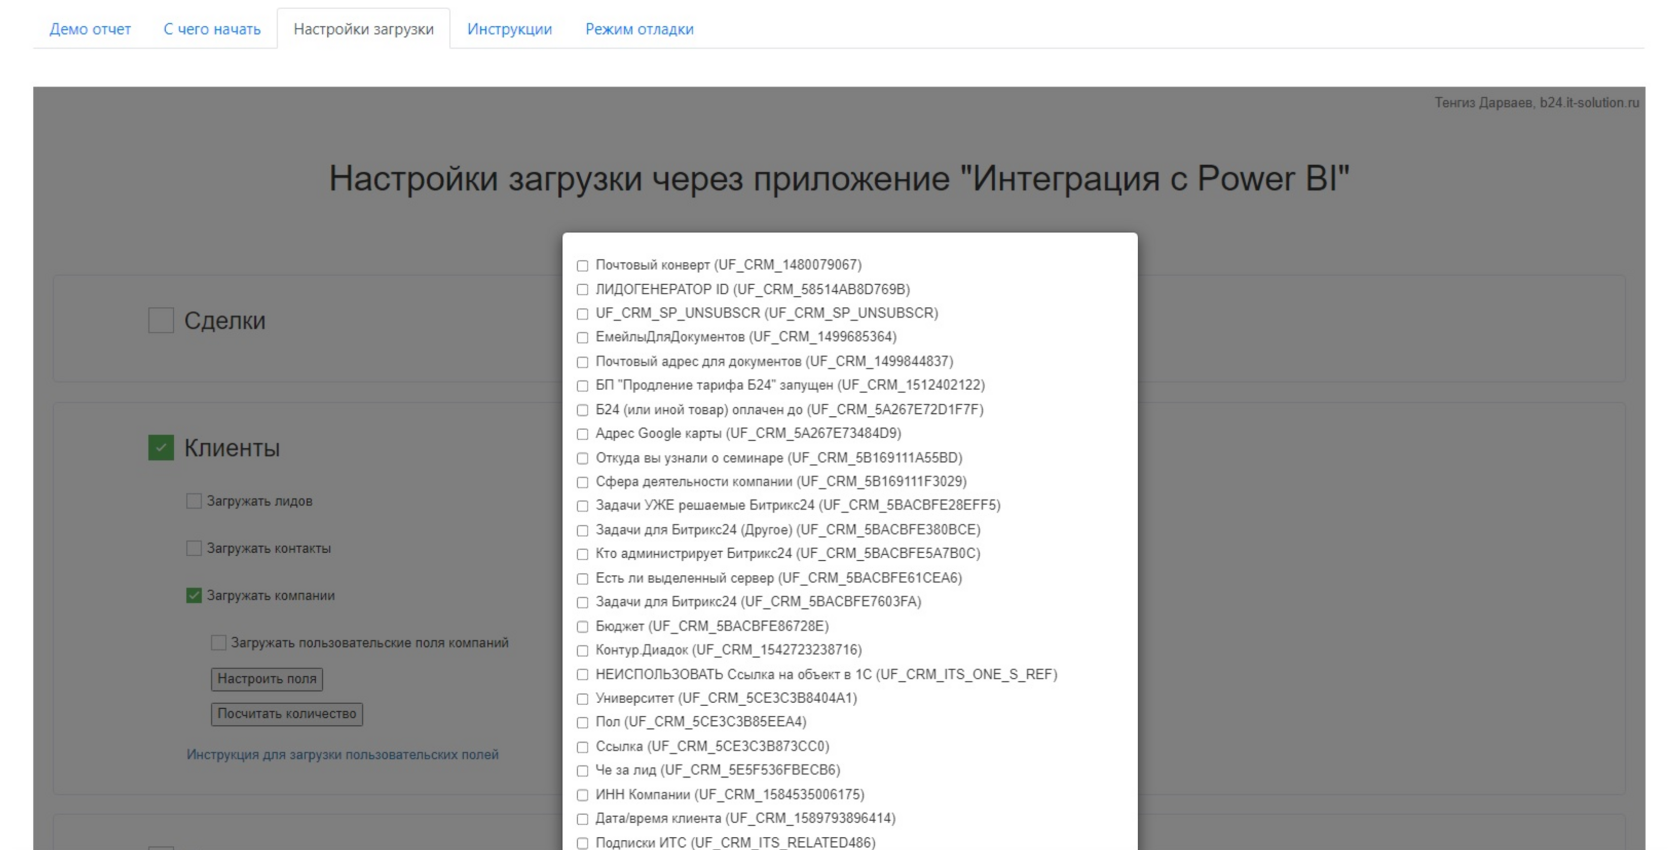Open the Демо отчет tab

[90, 29]
